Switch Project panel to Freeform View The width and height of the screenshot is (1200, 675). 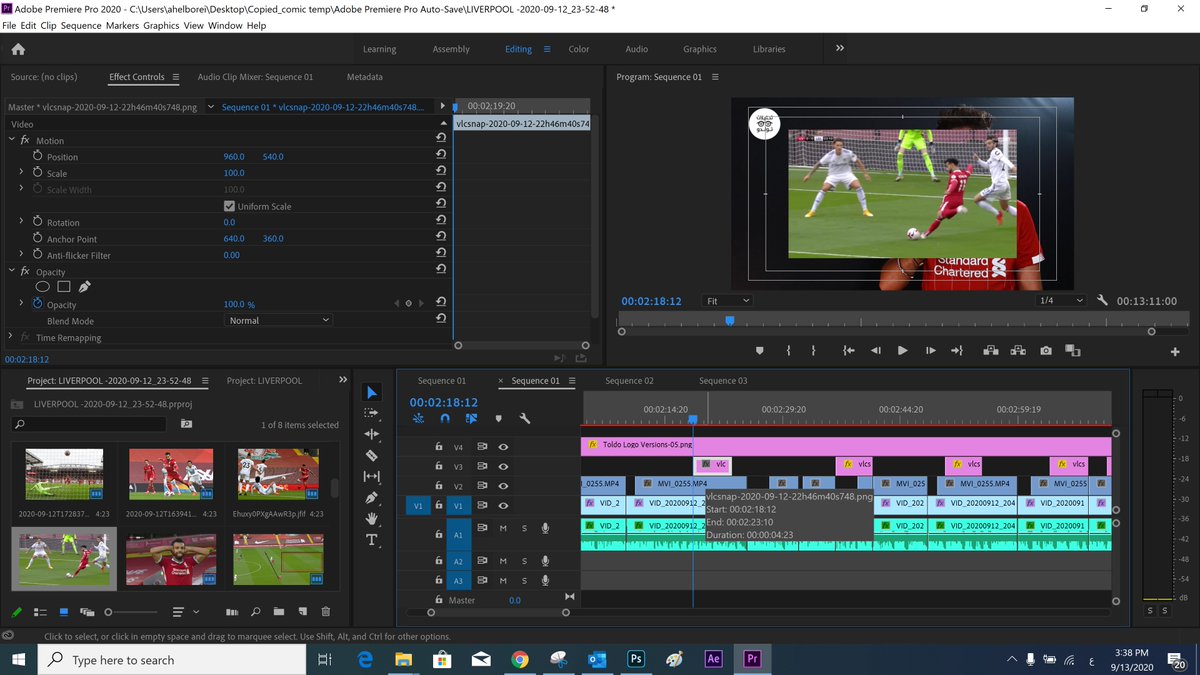pos(87,611)
